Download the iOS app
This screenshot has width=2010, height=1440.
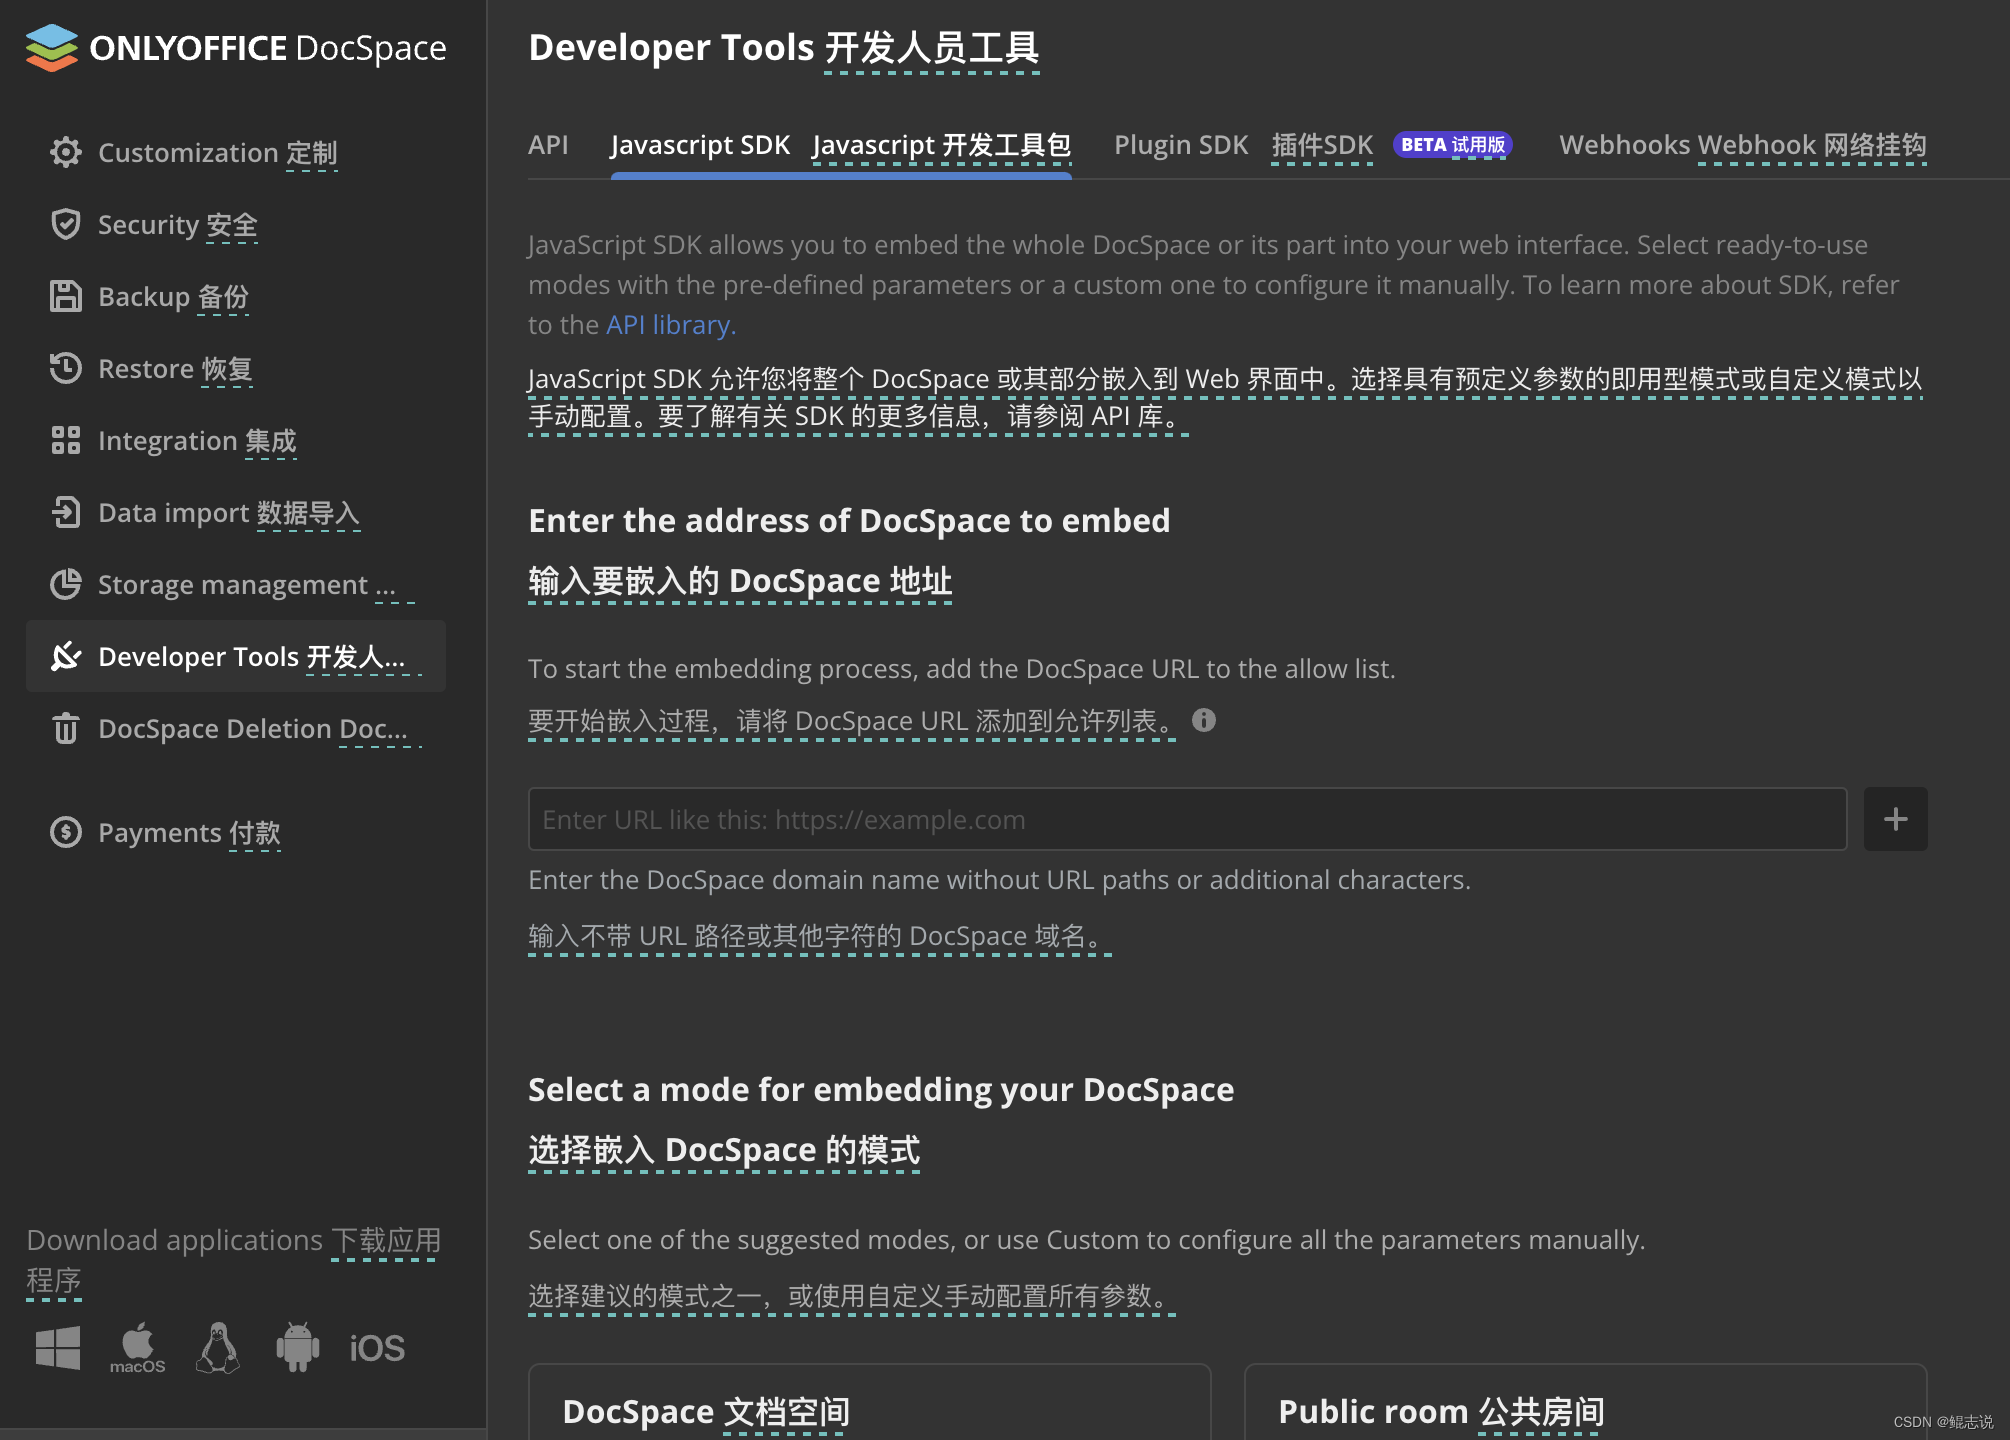tap(377, 1349)
